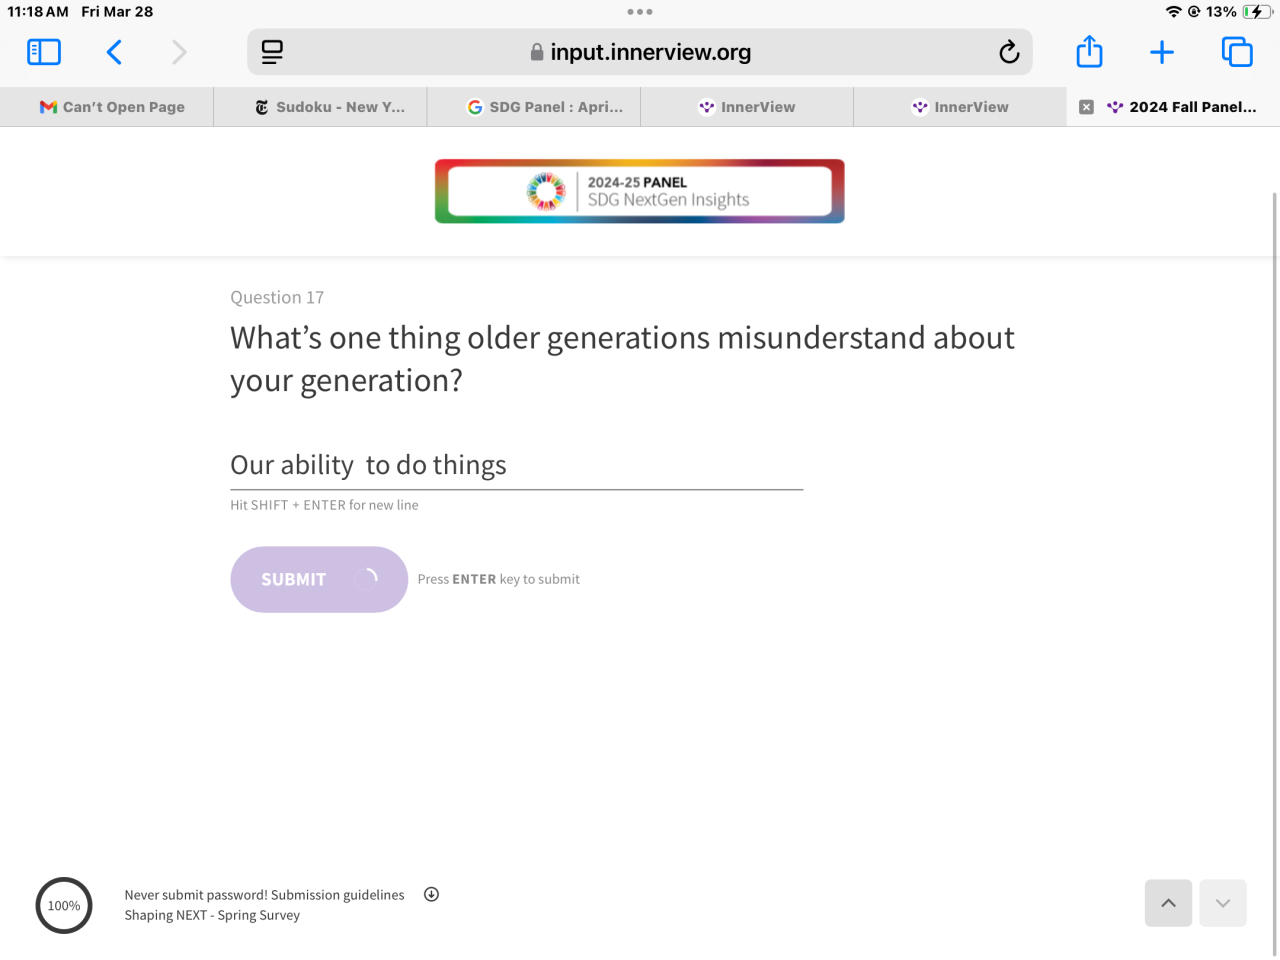Close the 2024 Fall Panel tab
The width and height of the screenshot is (1280, 960).
point(1086,107)
